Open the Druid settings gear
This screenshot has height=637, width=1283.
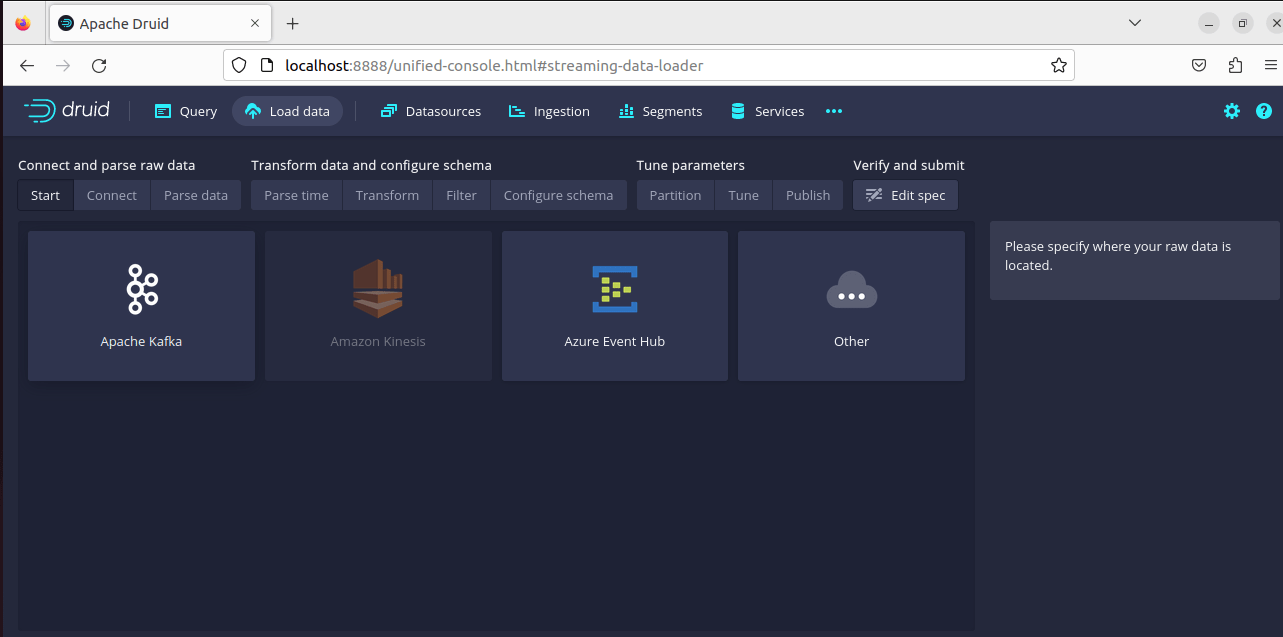click(1231, 111)
